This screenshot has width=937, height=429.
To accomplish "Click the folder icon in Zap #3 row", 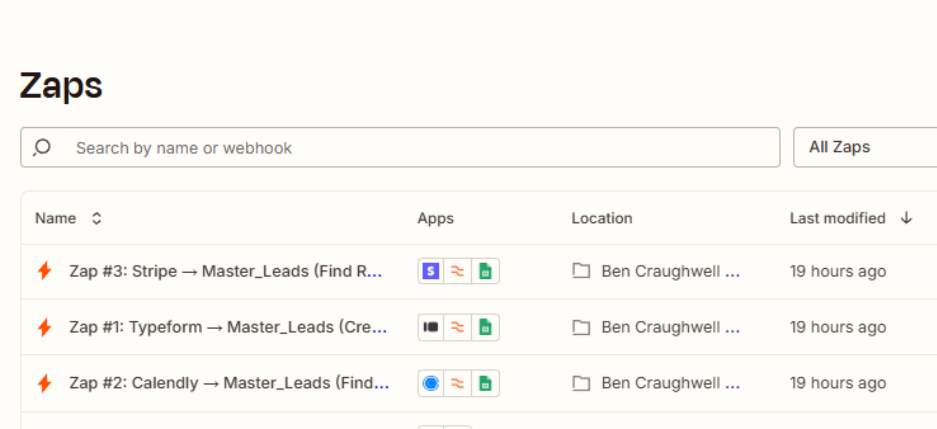I will coord(581,272).
